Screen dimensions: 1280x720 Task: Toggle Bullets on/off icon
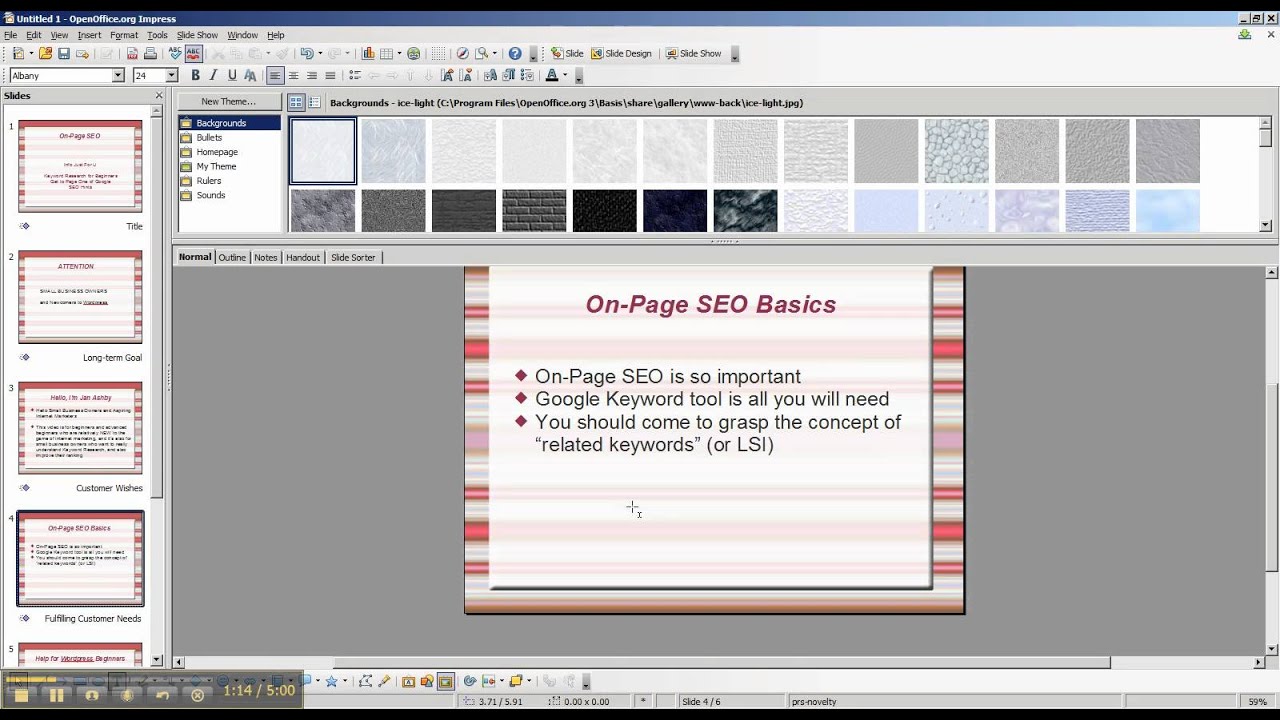coord(354,76)
